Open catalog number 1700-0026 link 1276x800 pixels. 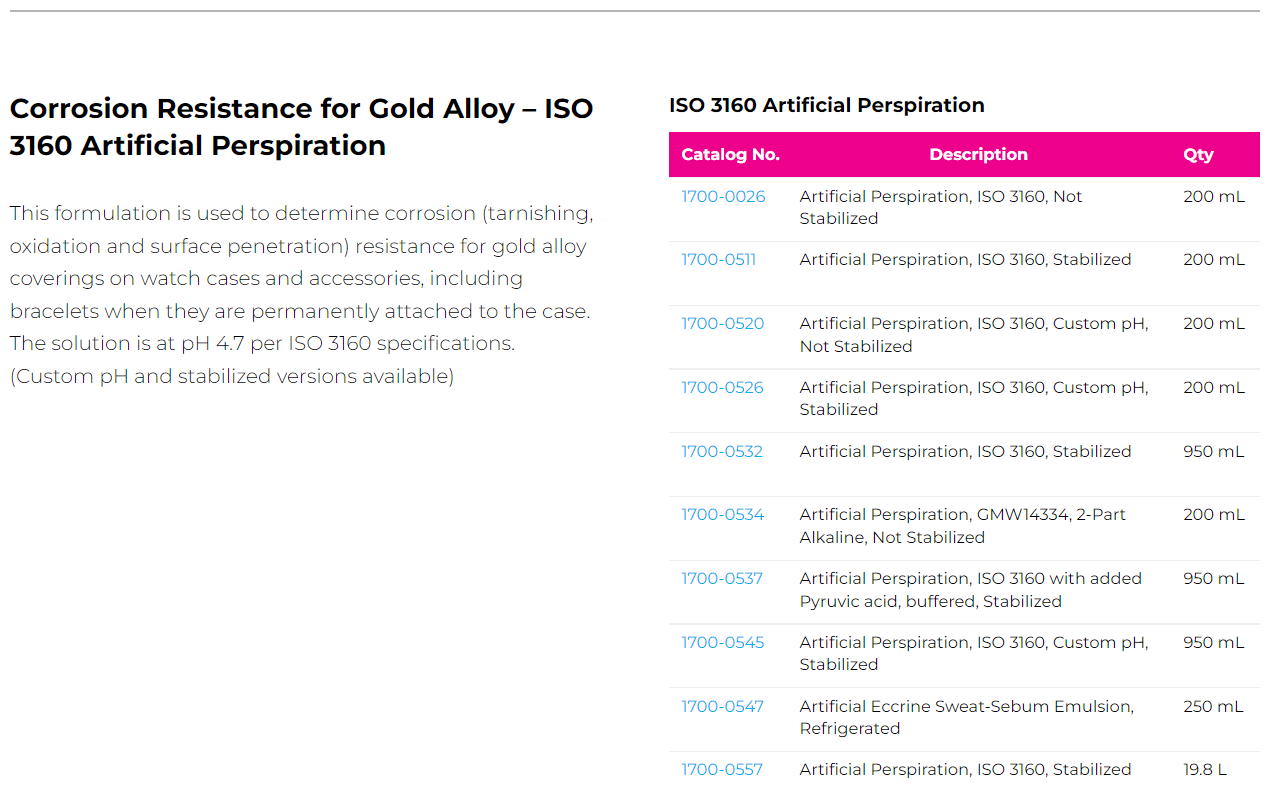[x=723, y=197]
